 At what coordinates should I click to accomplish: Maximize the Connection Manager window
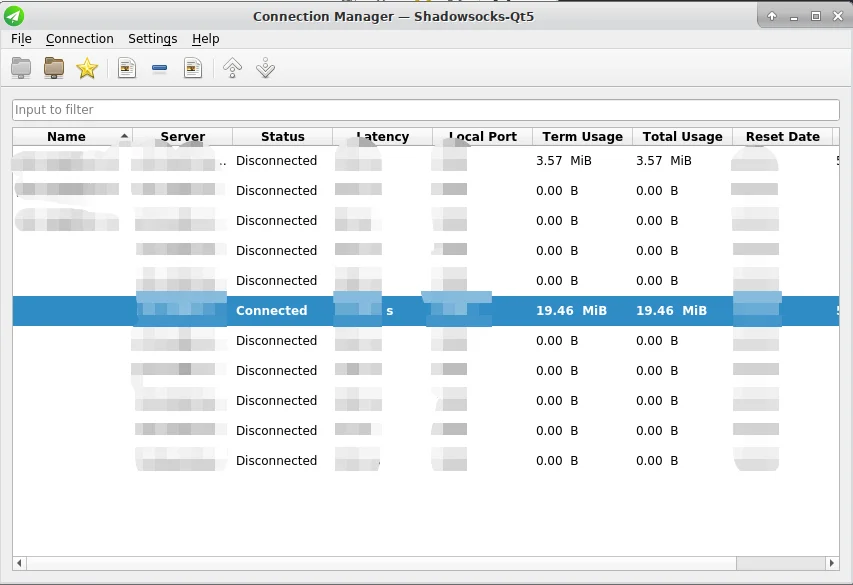[815, 16]
